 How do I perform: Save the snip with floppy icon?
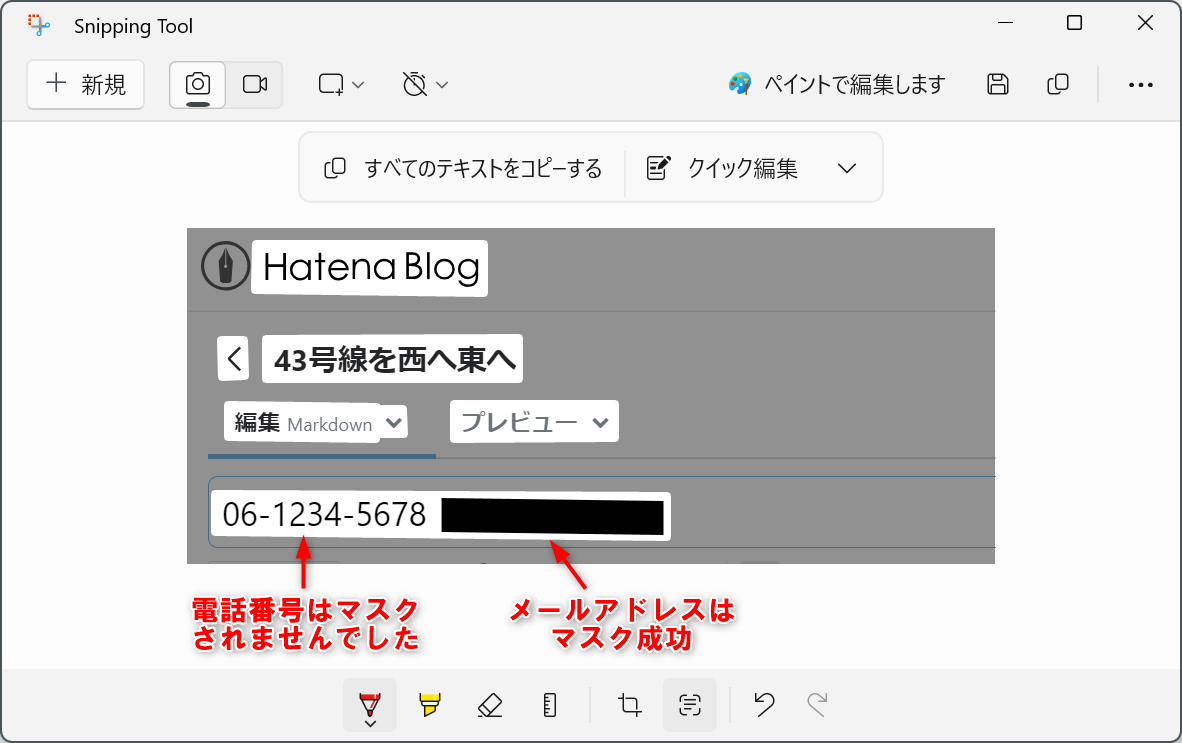click(997, 84)
